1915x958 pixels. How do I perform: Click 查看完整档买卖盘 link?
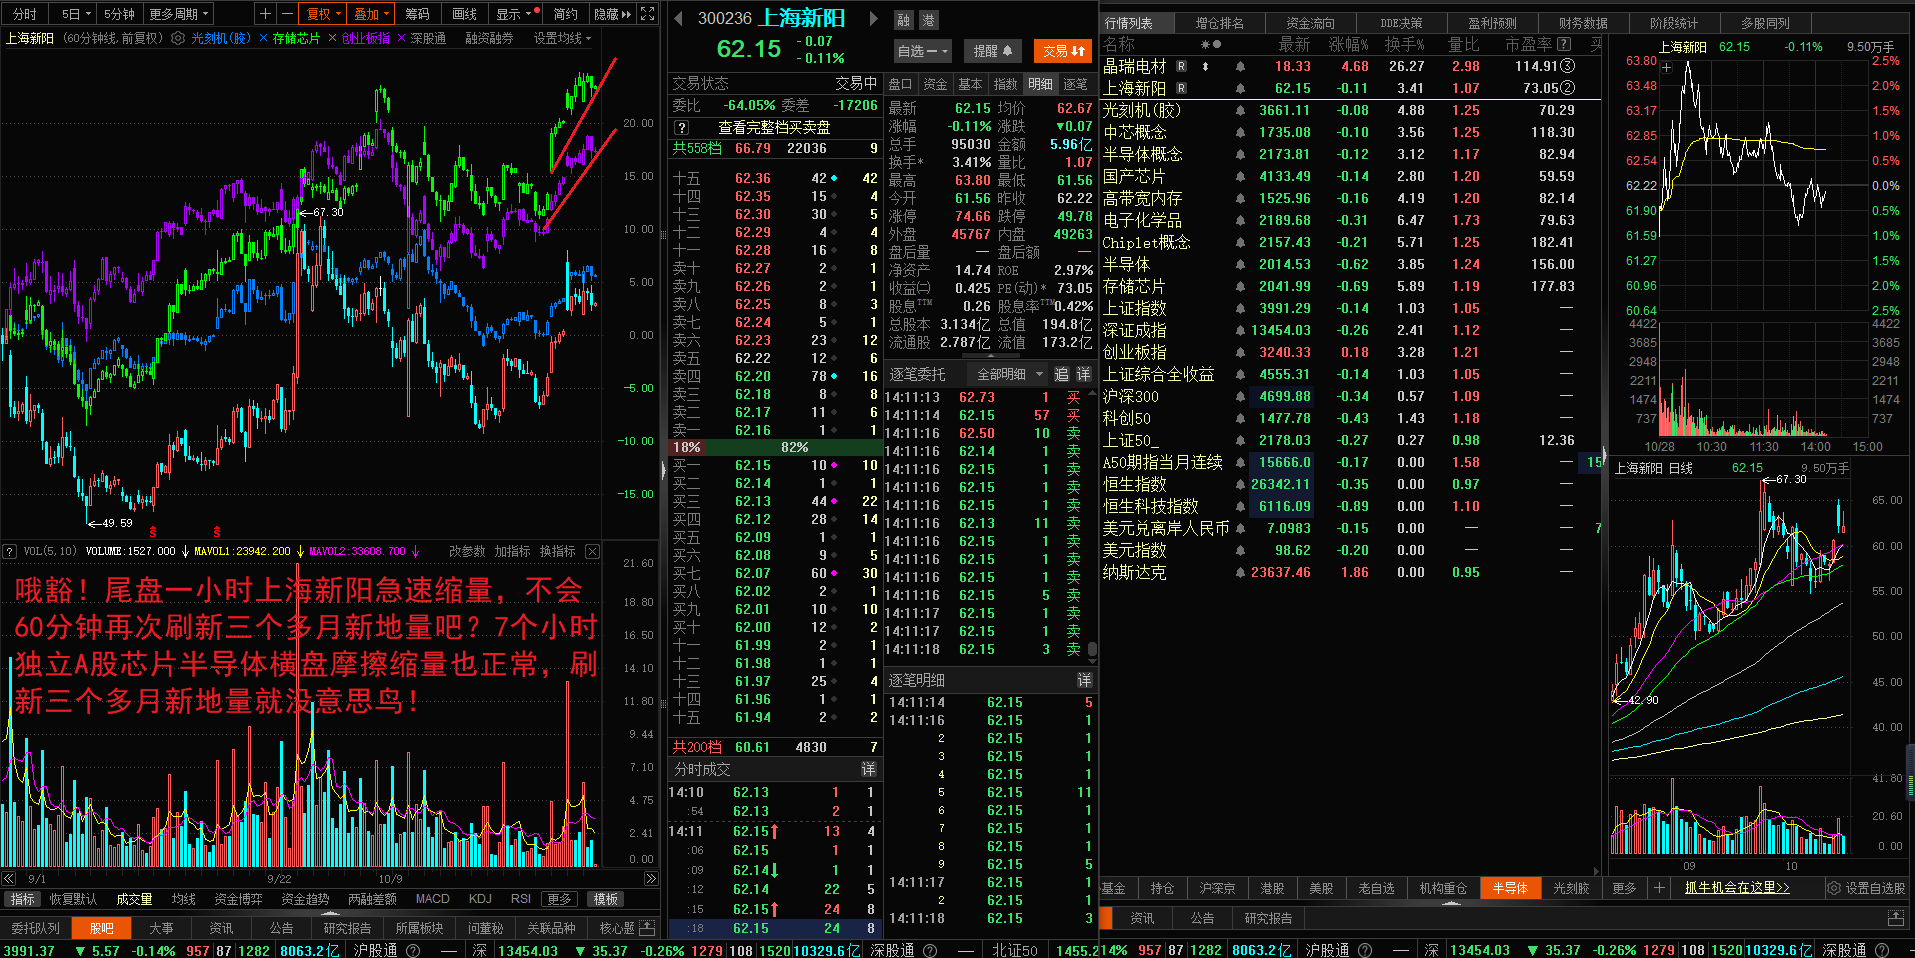[774, 128]
